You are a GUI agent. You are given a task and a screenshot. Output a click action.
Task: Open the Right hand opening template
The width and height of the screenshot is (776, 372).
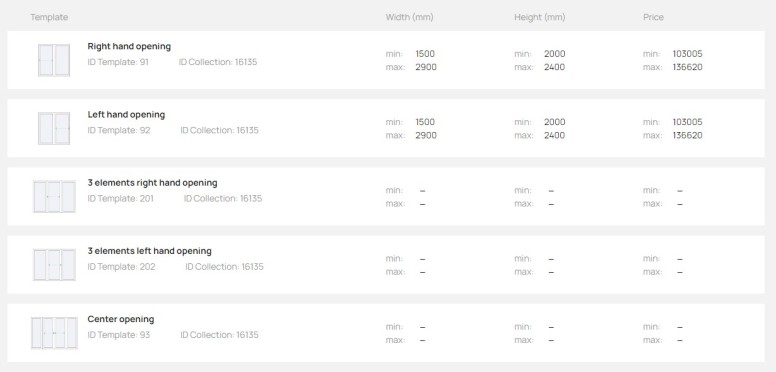129,46
